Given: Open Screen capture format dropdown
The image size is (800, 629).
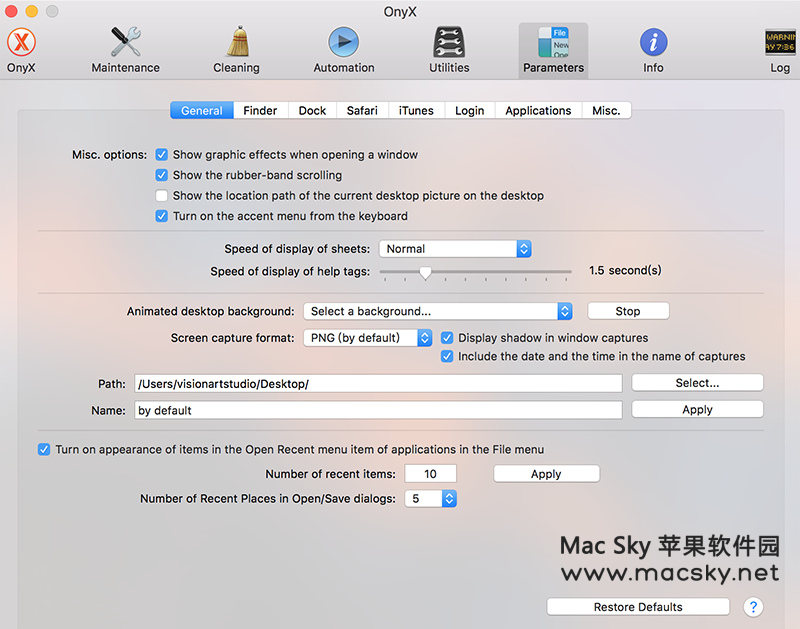Looking at the screenshot, I should 368,338.
